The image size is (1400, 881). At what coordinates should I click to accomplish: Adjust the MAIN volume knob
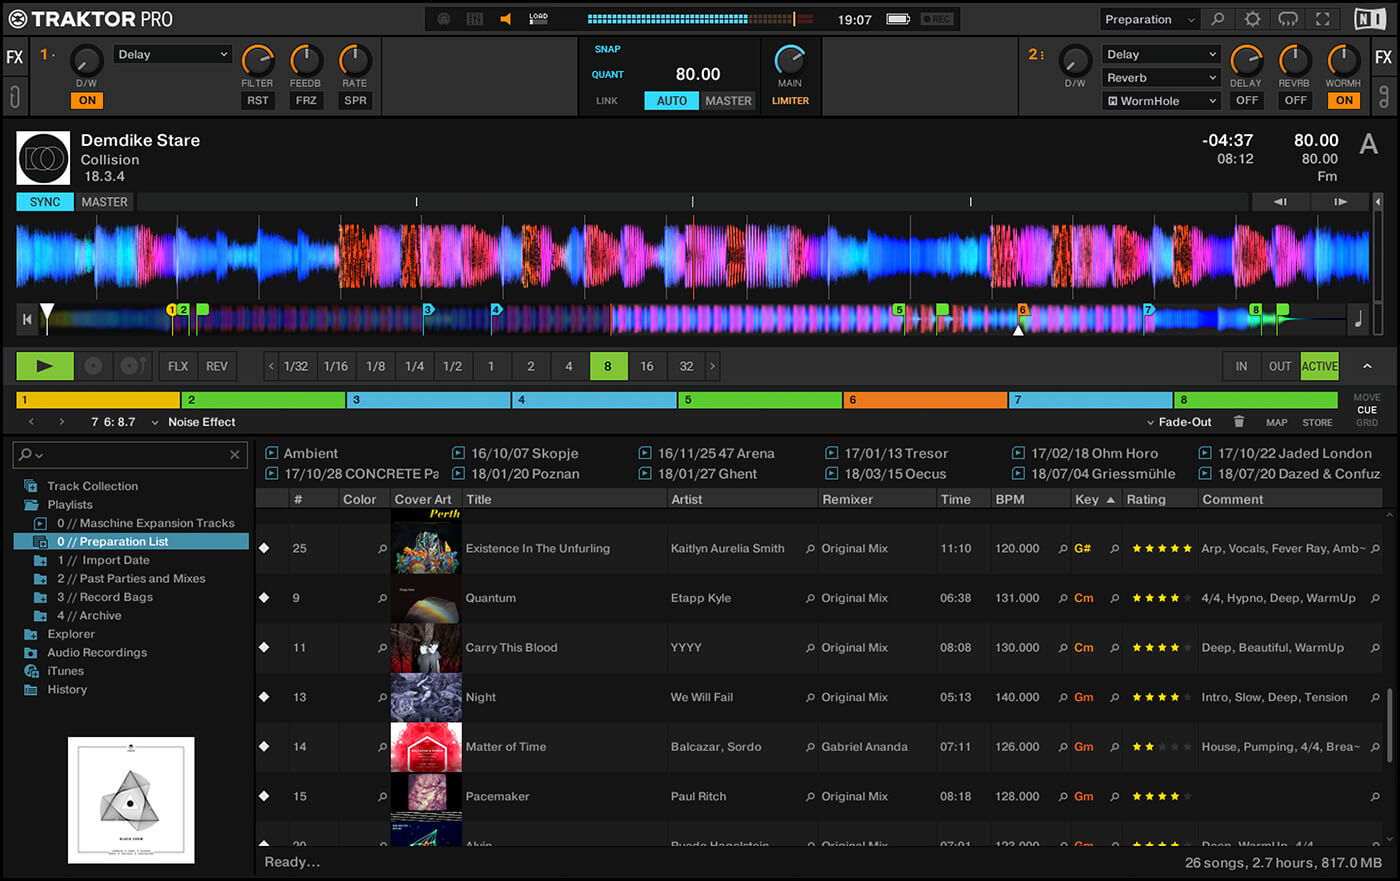[790, 61]
